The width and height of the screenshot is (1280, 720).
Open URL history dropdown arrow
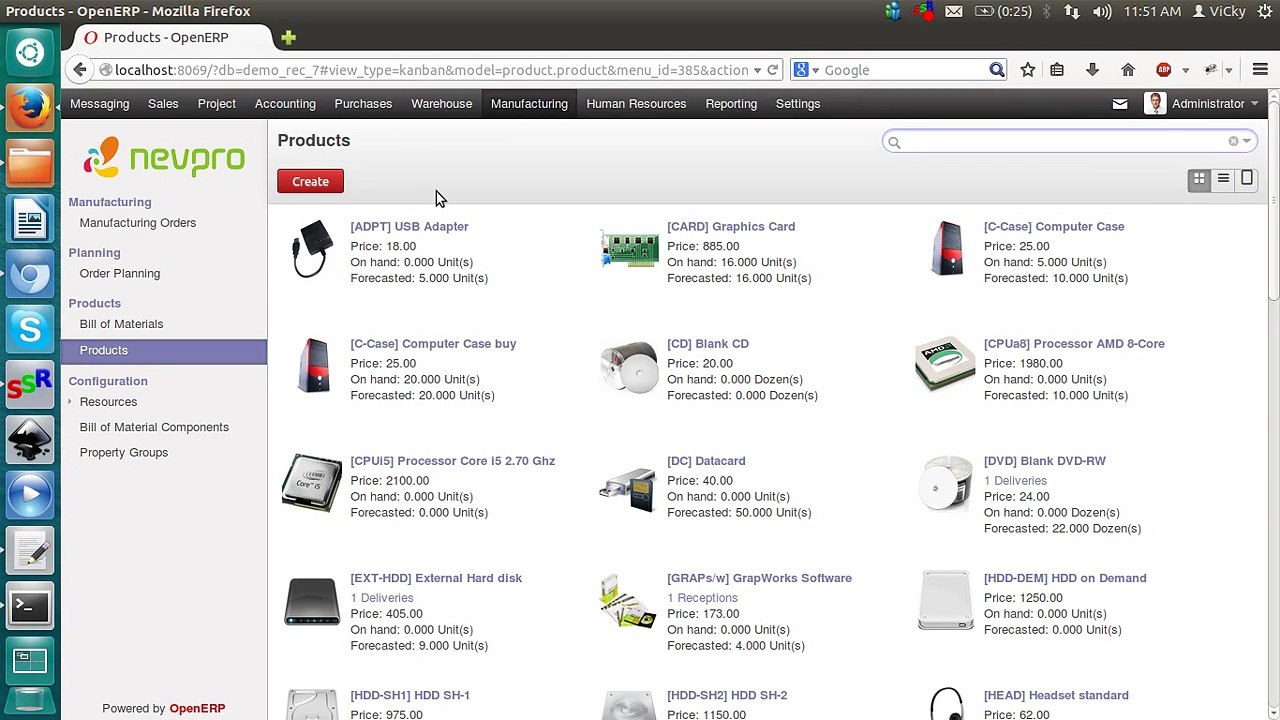[757, 70]
